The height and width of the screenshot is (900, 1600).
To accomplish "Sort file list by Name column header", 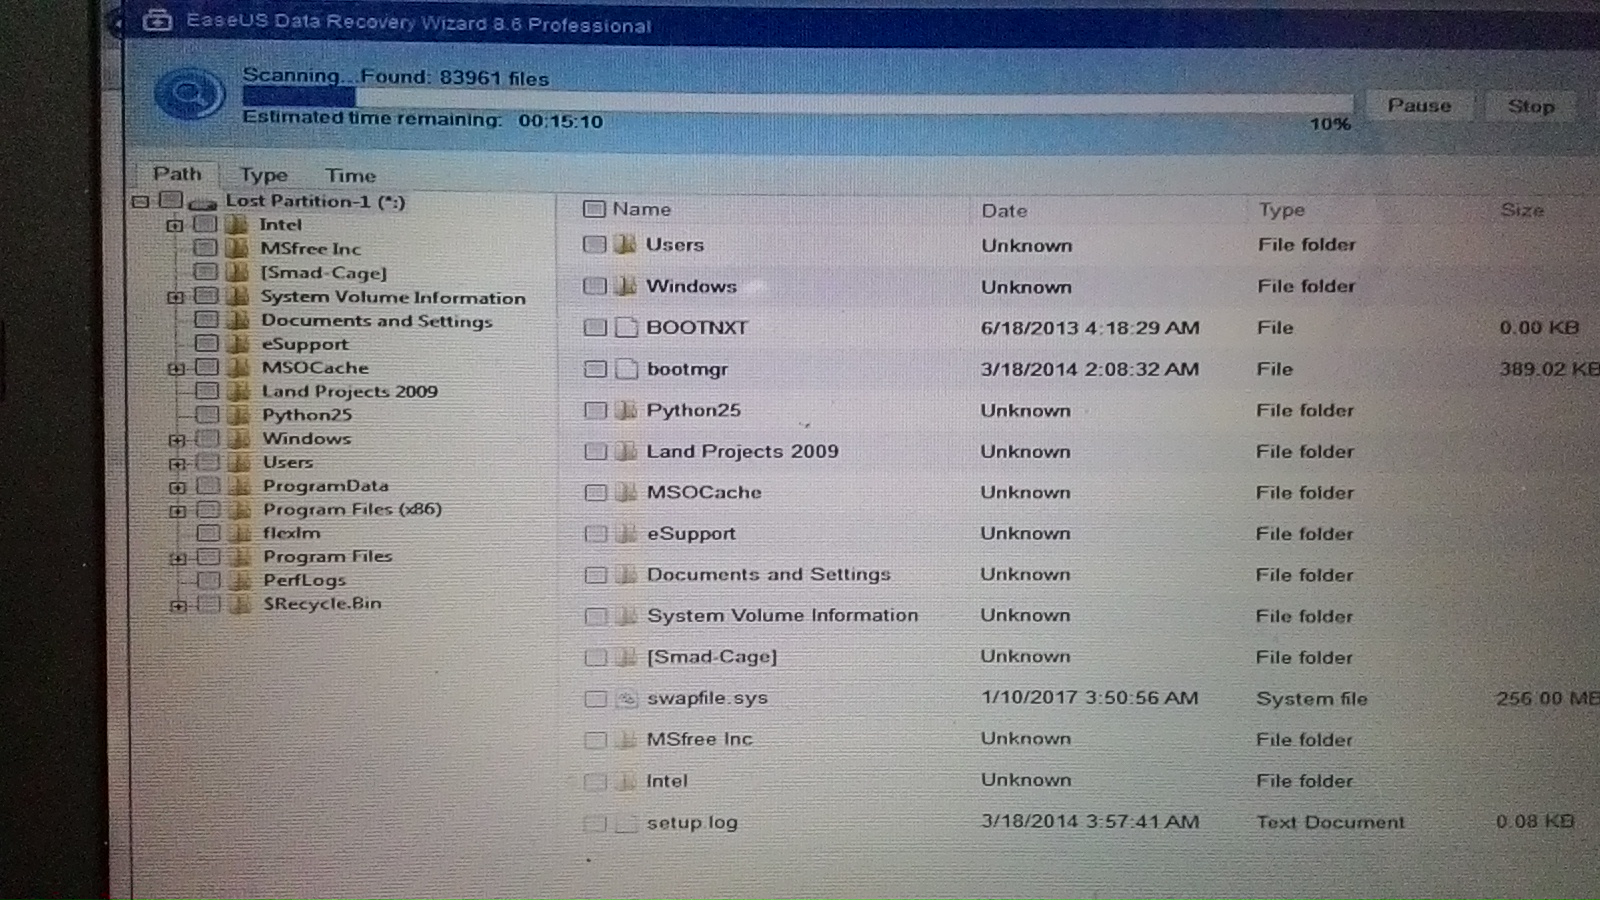I will click(641, 209).
